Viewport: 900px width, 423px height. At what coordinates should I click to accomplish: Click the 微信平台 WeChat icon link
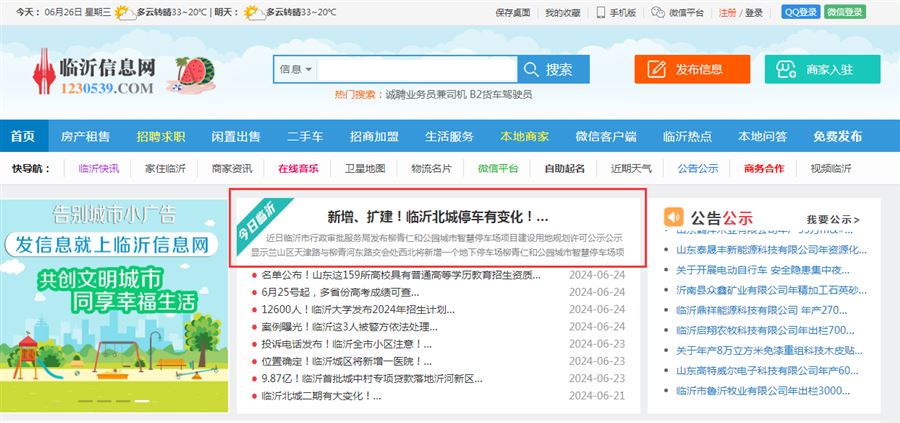tap(679, 13)
